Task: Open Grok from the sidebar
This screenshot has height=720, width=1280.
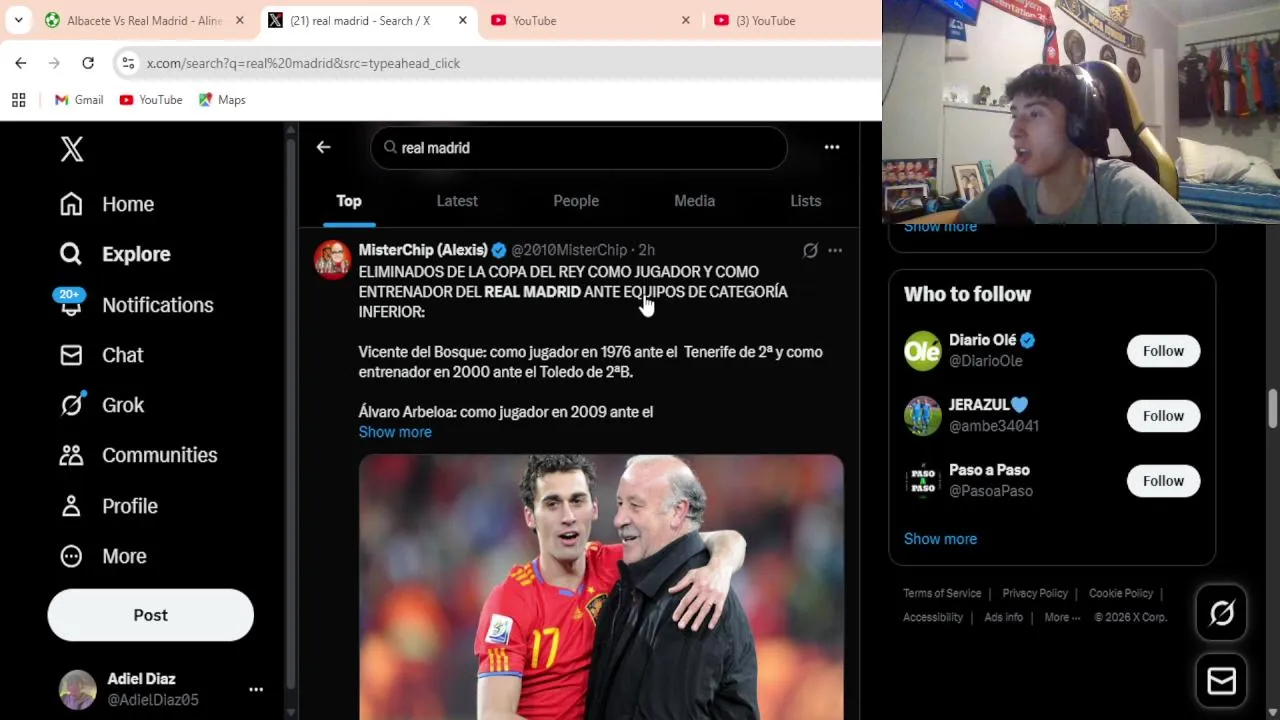Action: [x=102, y=405]
